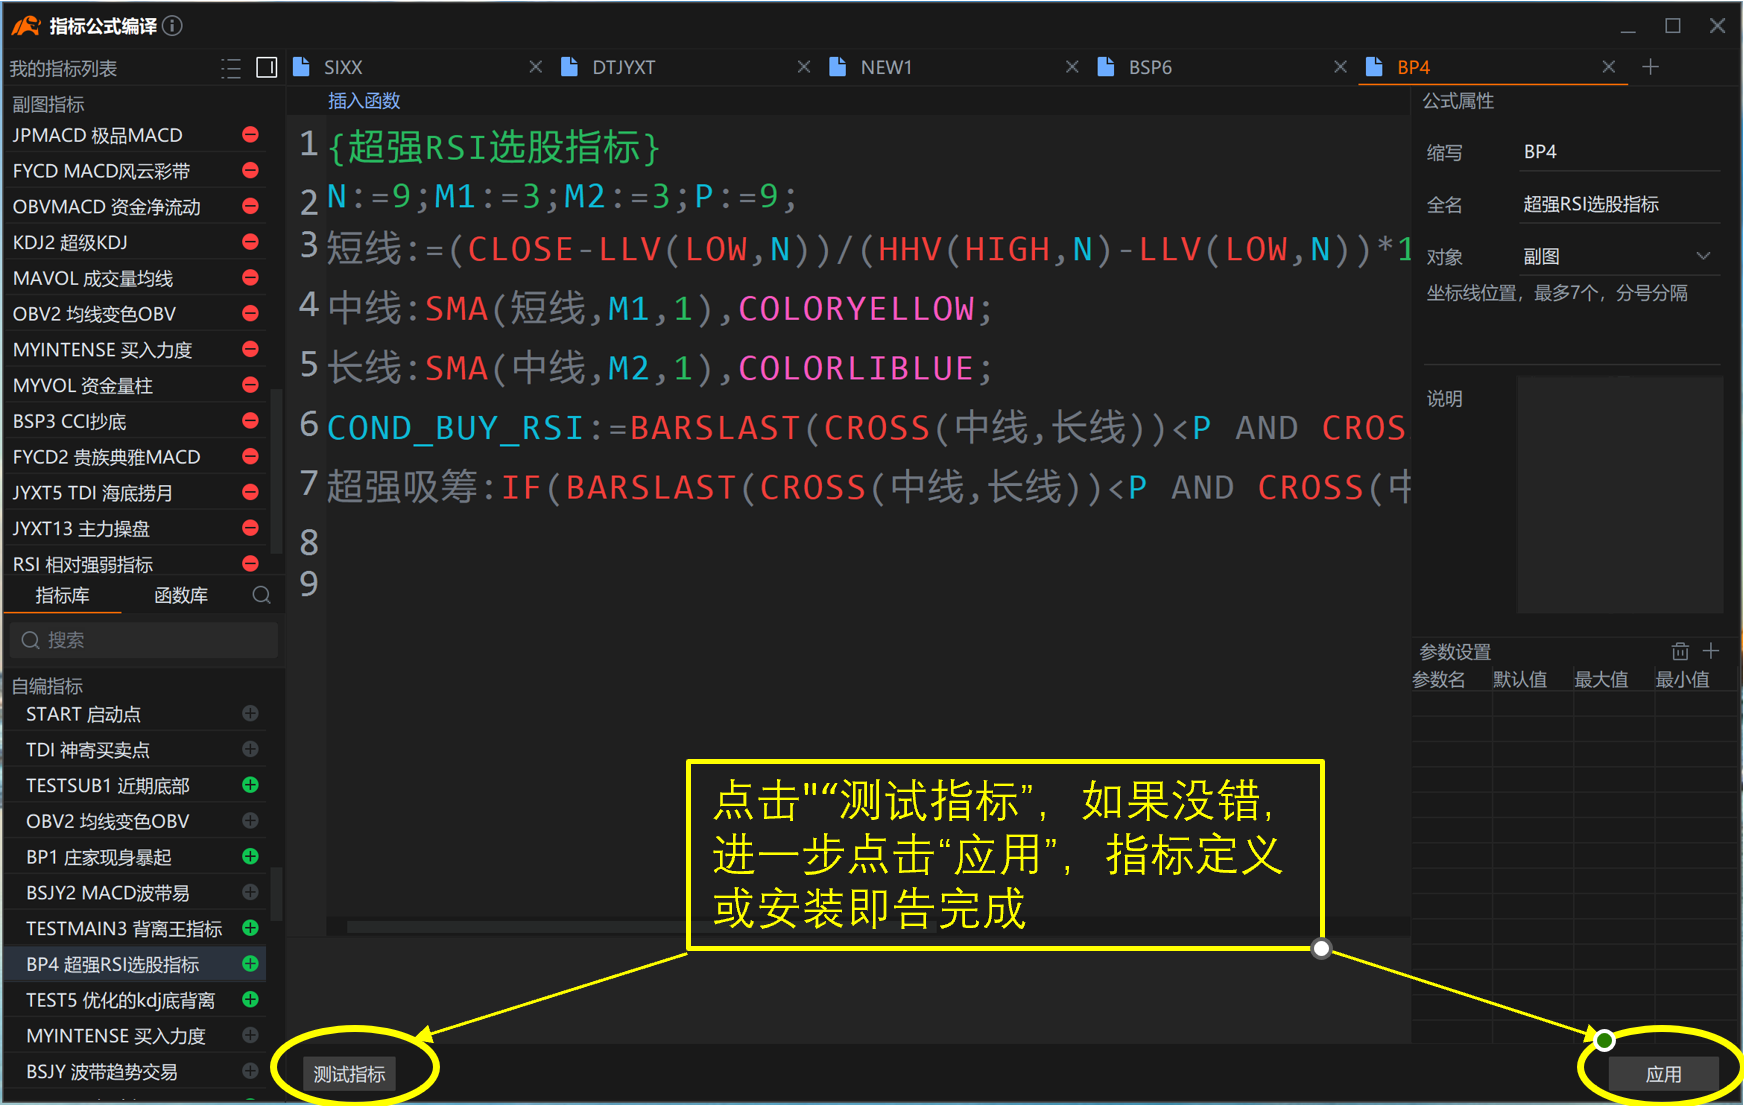Open a new formula tab with plus icon

point(1651,67)
